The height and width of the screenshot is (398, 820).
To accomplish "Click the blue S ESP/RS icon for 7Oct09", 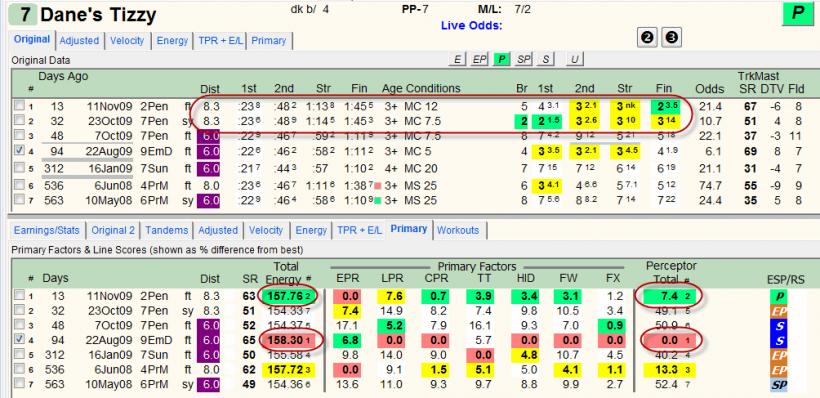I will [779, 326].
